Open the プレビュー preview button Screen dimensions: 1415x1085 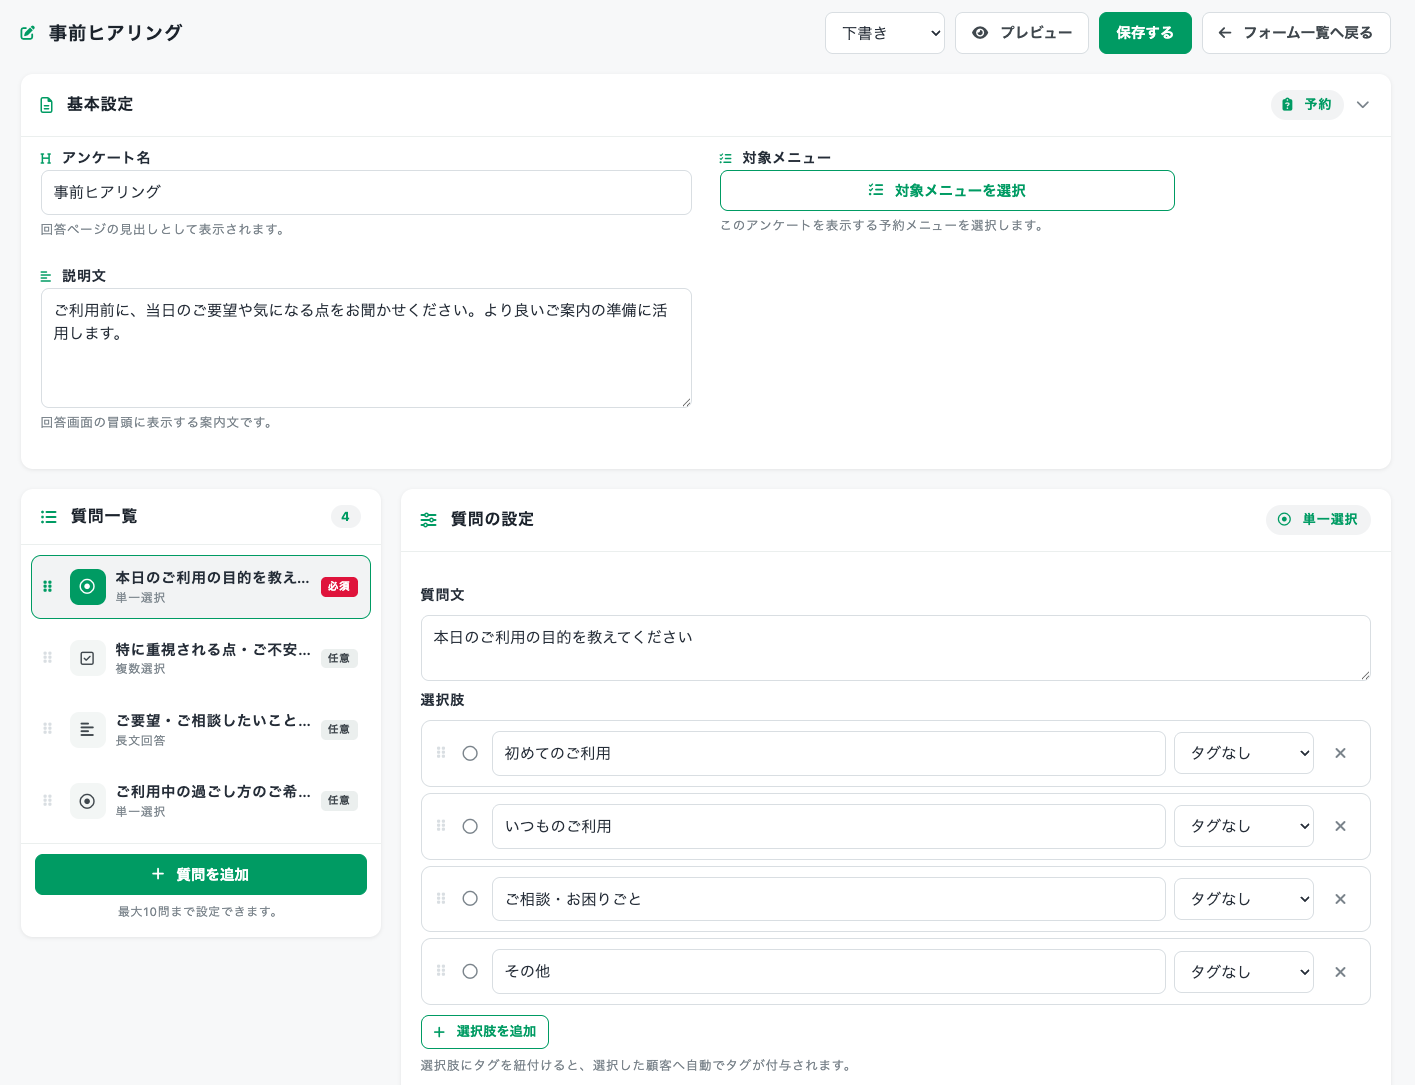click(x=1022, y=33)
